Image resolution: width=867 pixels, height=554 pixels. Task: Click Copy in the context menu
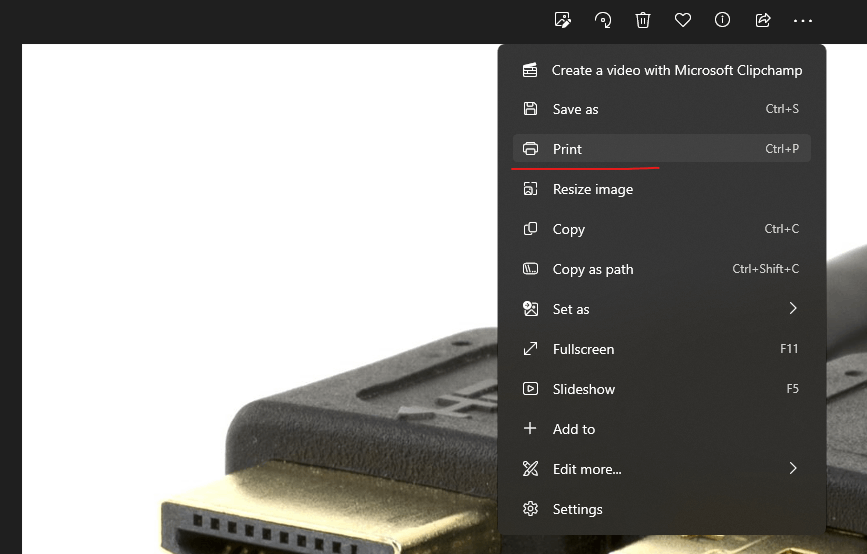pyautogui.click(x=662, y=229)
